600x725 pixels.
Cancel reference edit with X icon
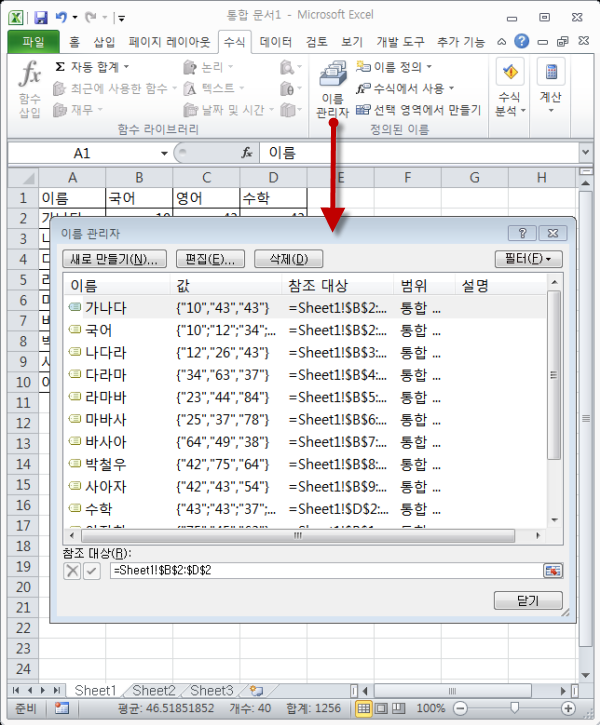pos(72,571)
